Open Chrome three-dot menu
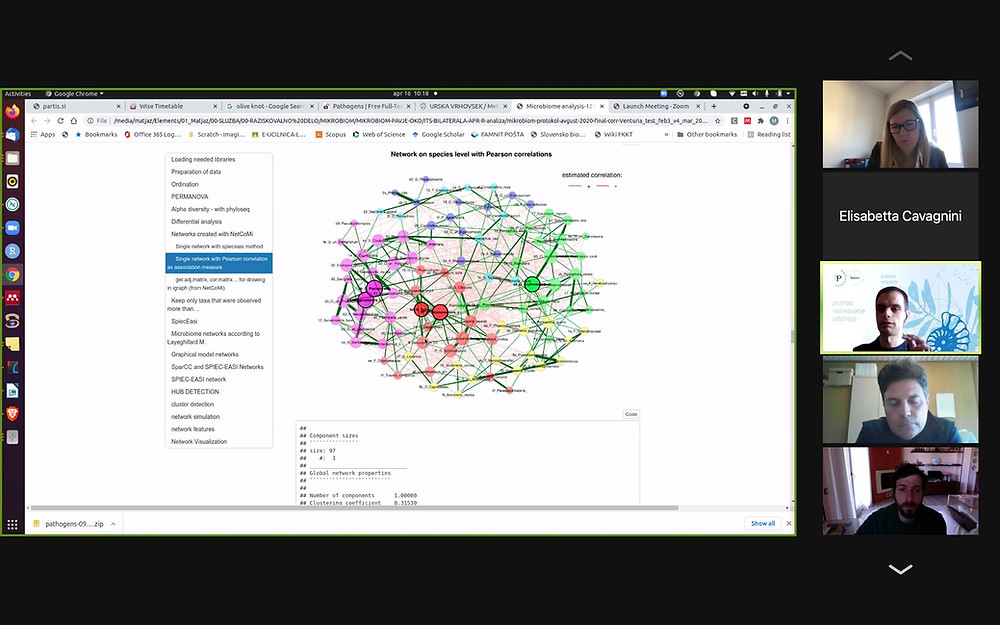 click(787, 121)
